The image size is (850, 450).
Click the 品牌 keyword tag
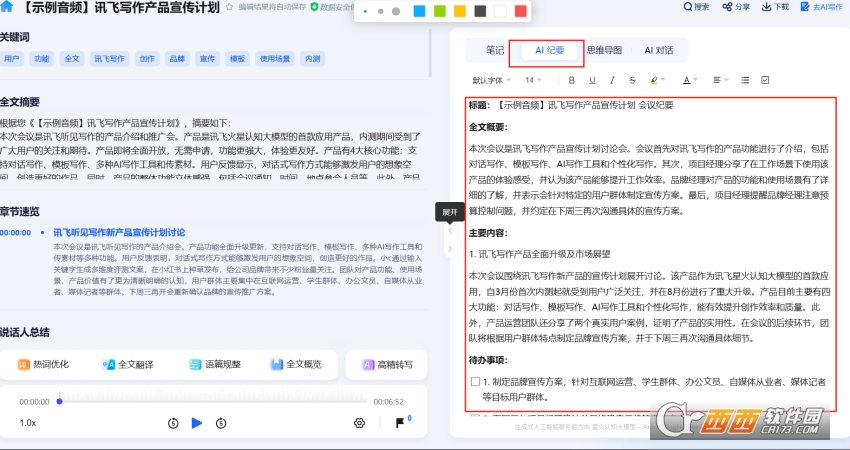[x=177, y=59]
